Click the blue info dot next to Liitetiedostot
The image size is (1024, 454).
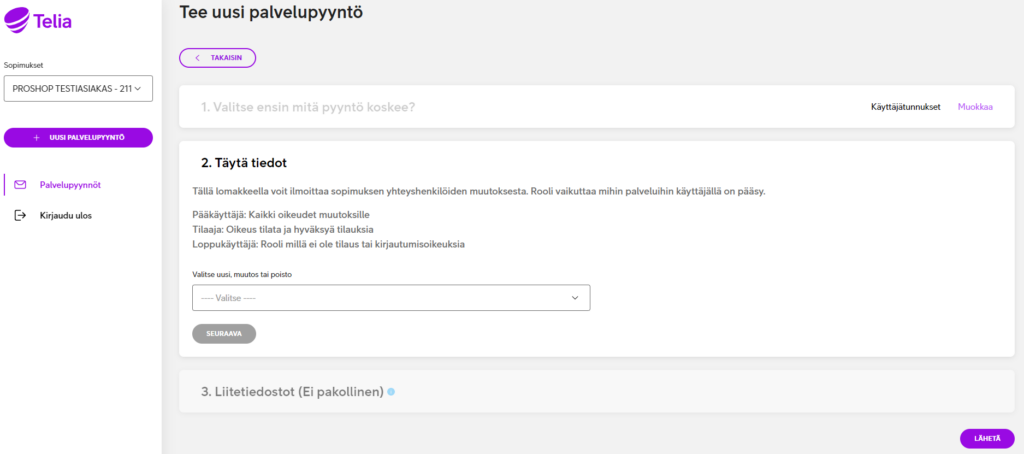point(391,392)
